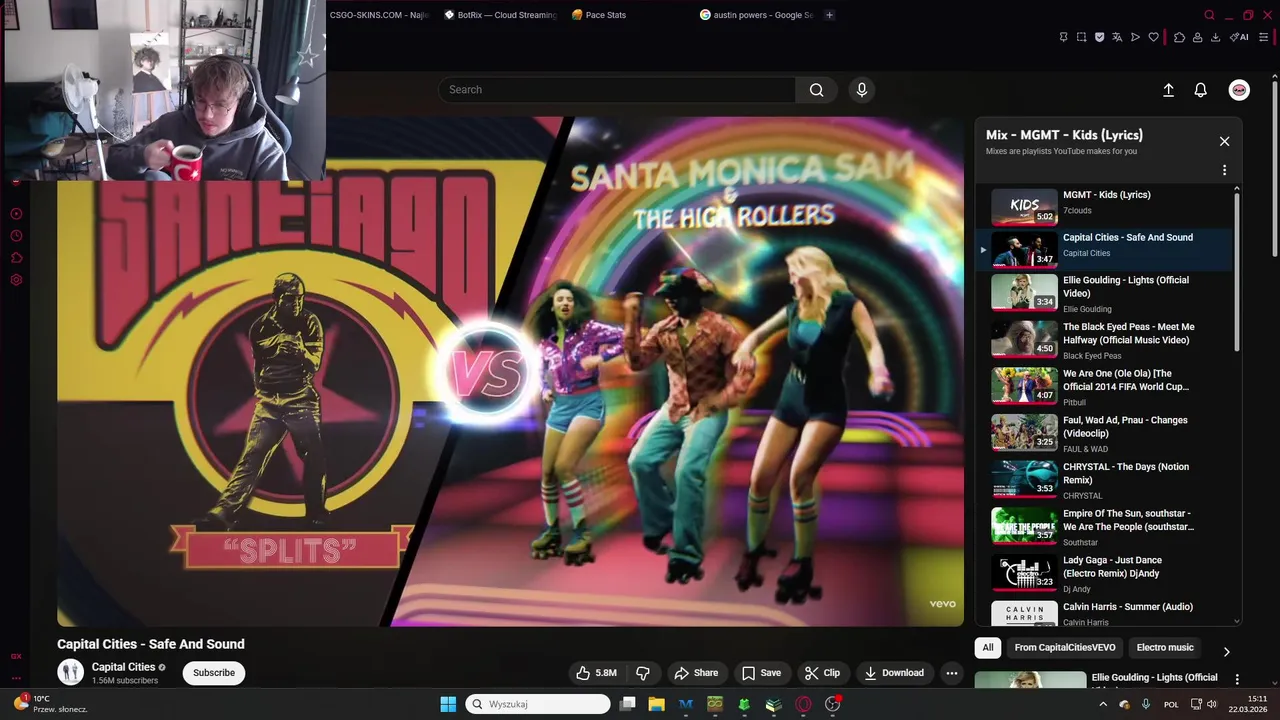Viewport: 1280px width, 720px height.
Task: Click the translate page icon in toolbar
Action: [1117, 37]
